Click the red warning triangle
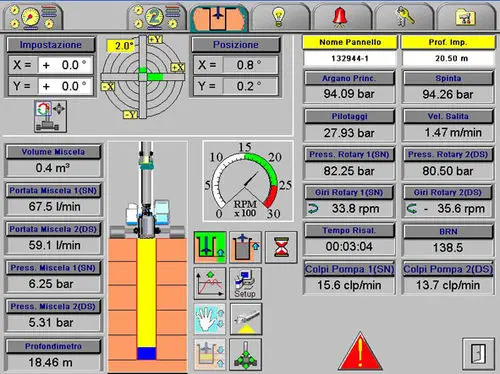500x374 pixels. (x=360, y=351)
